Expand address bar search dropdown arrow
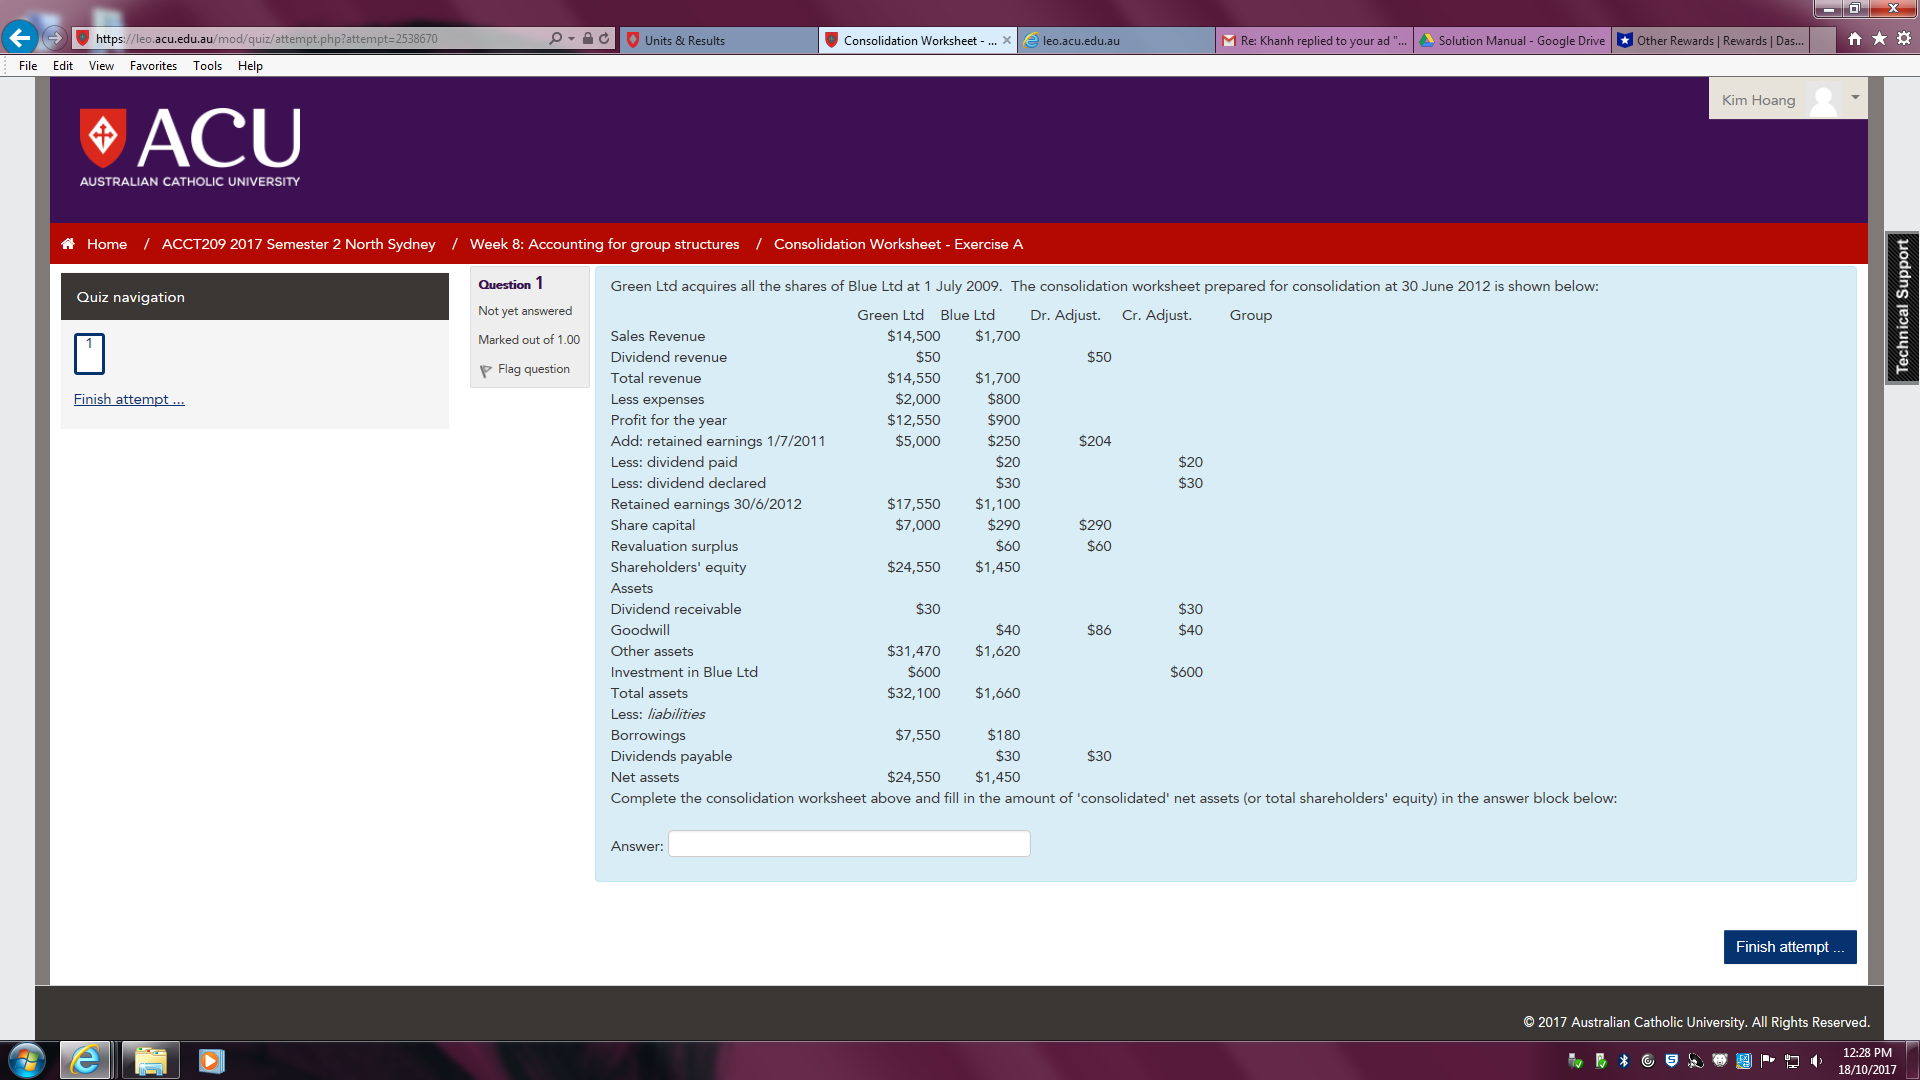The width and height of the screenshot is (1920, 1080). point(571,39)
